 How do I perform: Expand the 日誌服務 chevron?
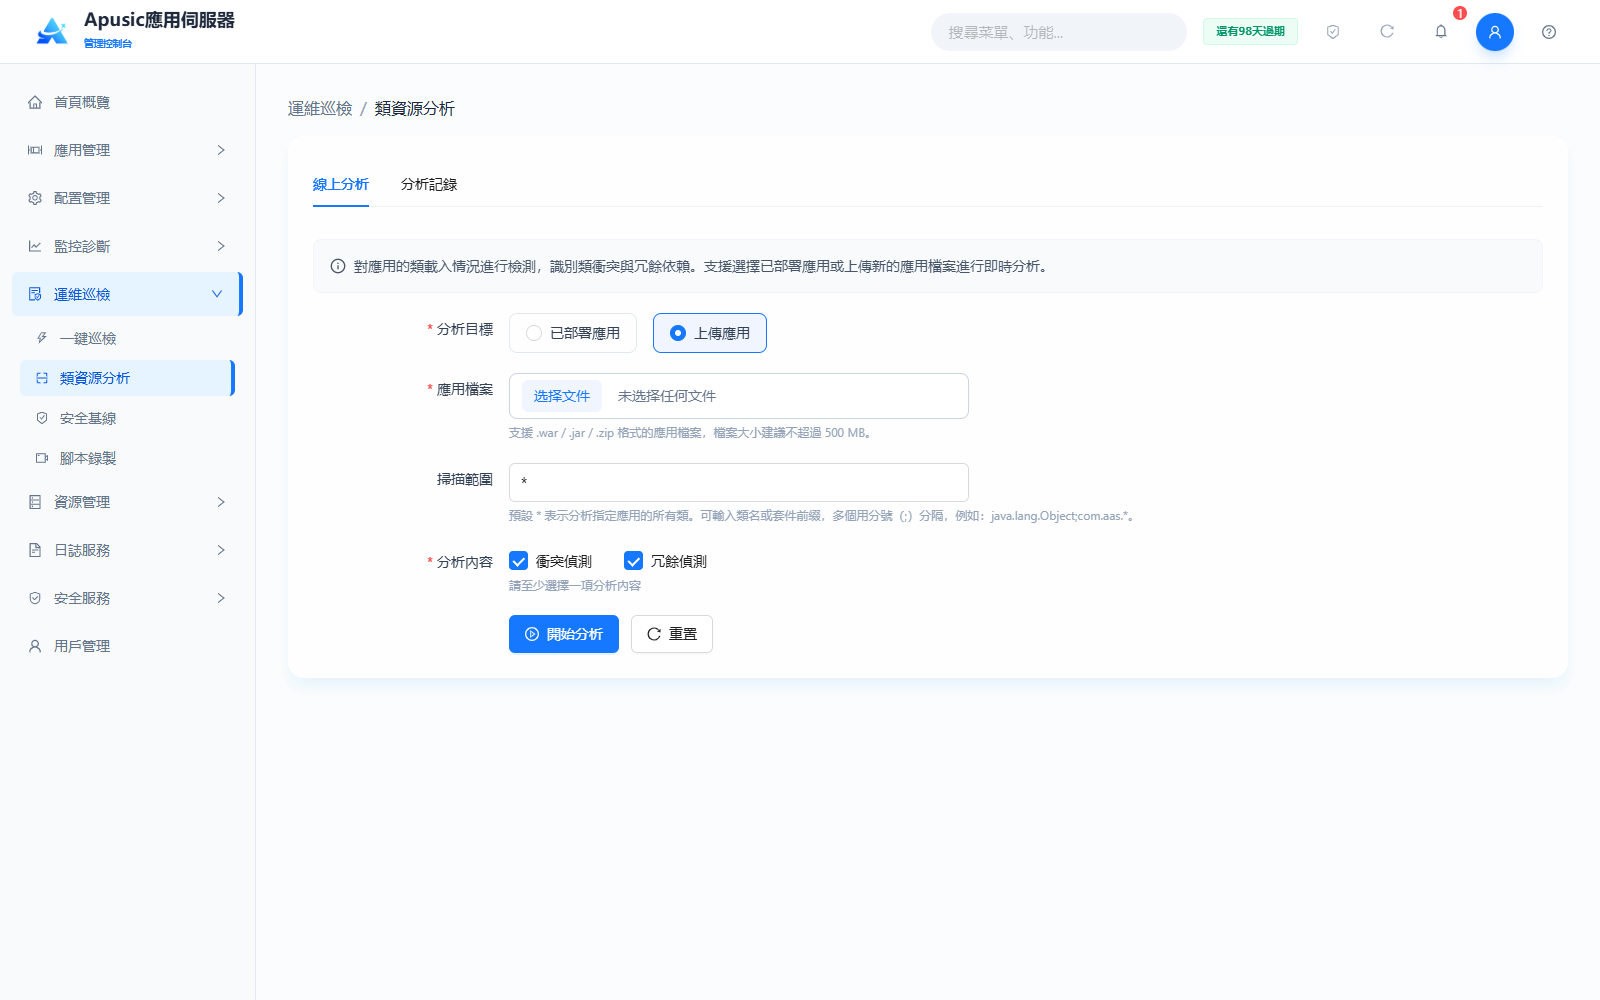point(221,550)
